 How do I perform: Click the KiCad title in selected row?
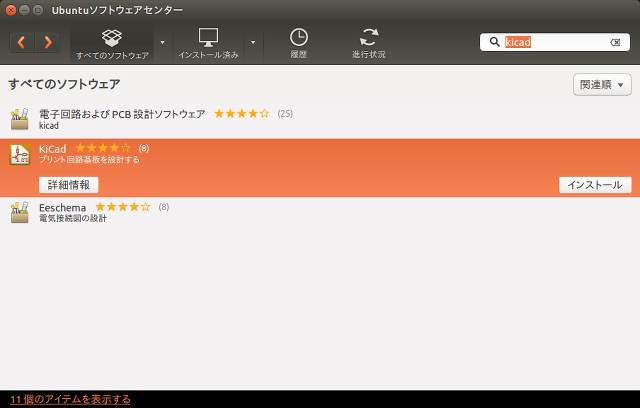(x=52, y=149)
